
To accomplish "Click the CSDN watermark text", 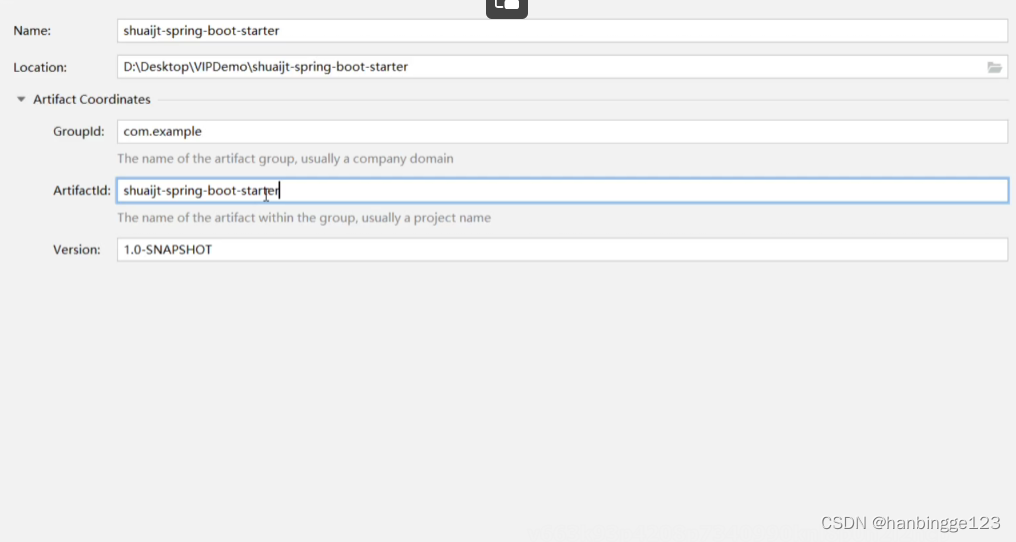I will pyautogui.click(x=843, y=523).
